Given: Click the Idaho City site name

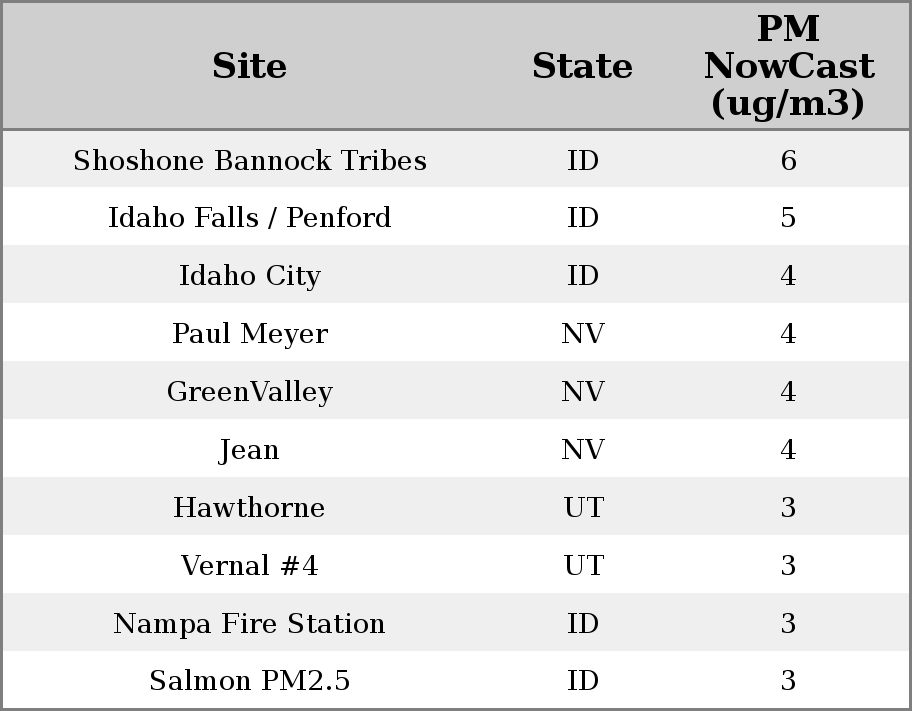Looking at the screenshot, I should [x=250, y=276].
